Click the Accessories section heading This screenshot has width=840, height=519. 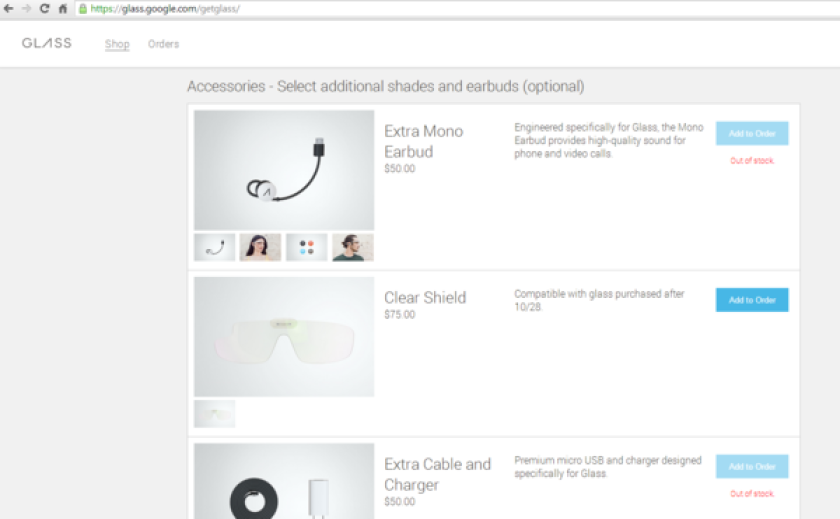386,86
